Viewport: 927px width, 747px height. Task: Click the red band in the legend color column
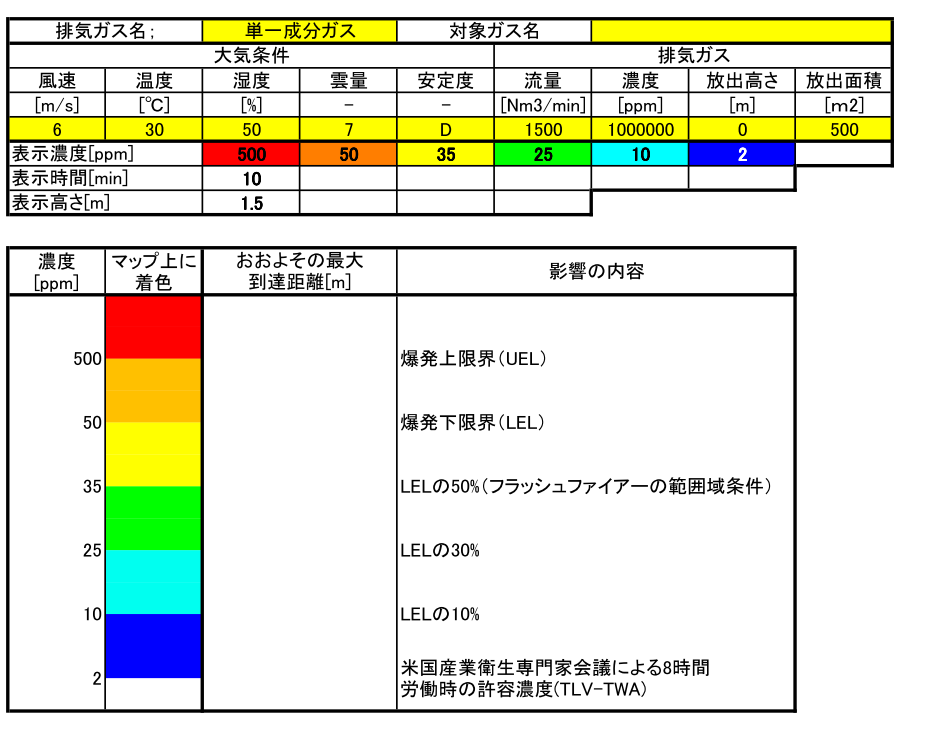(154, 327)
